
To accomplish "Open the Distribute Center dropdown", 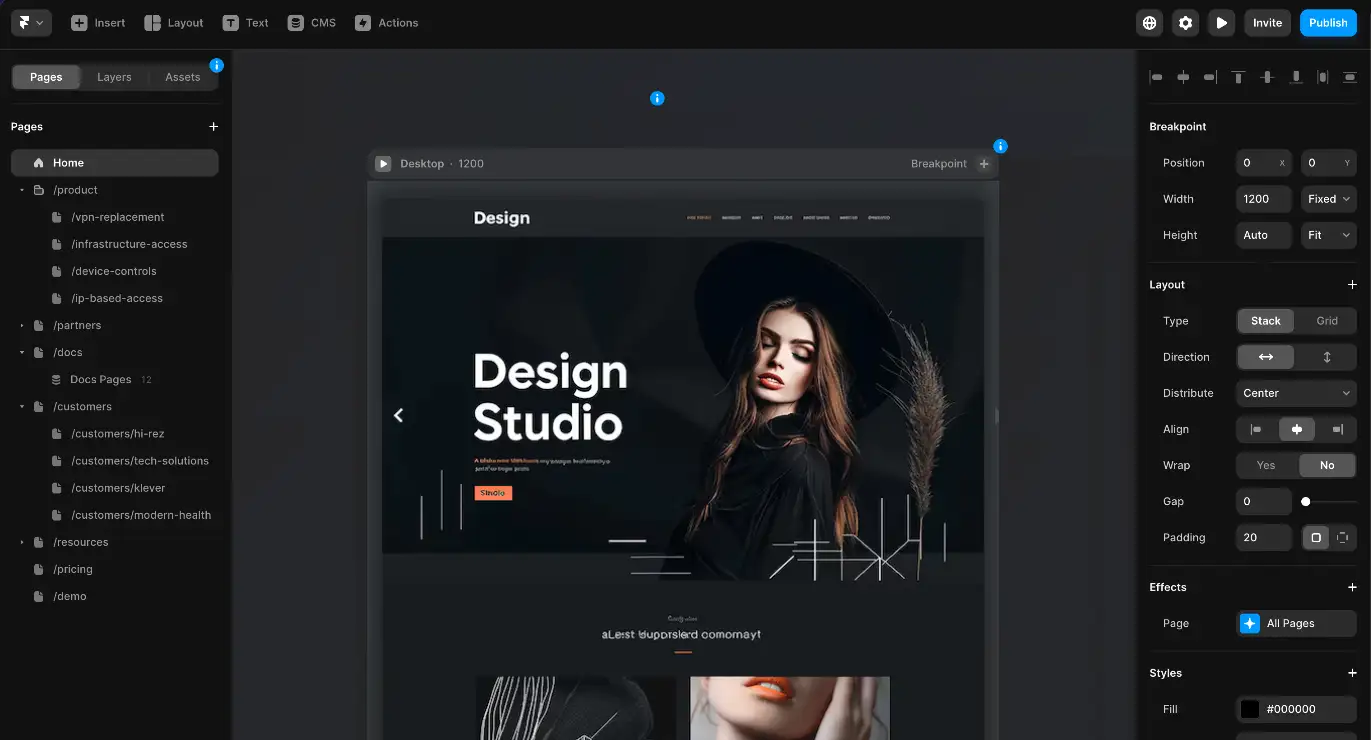I will (1296, 393).
